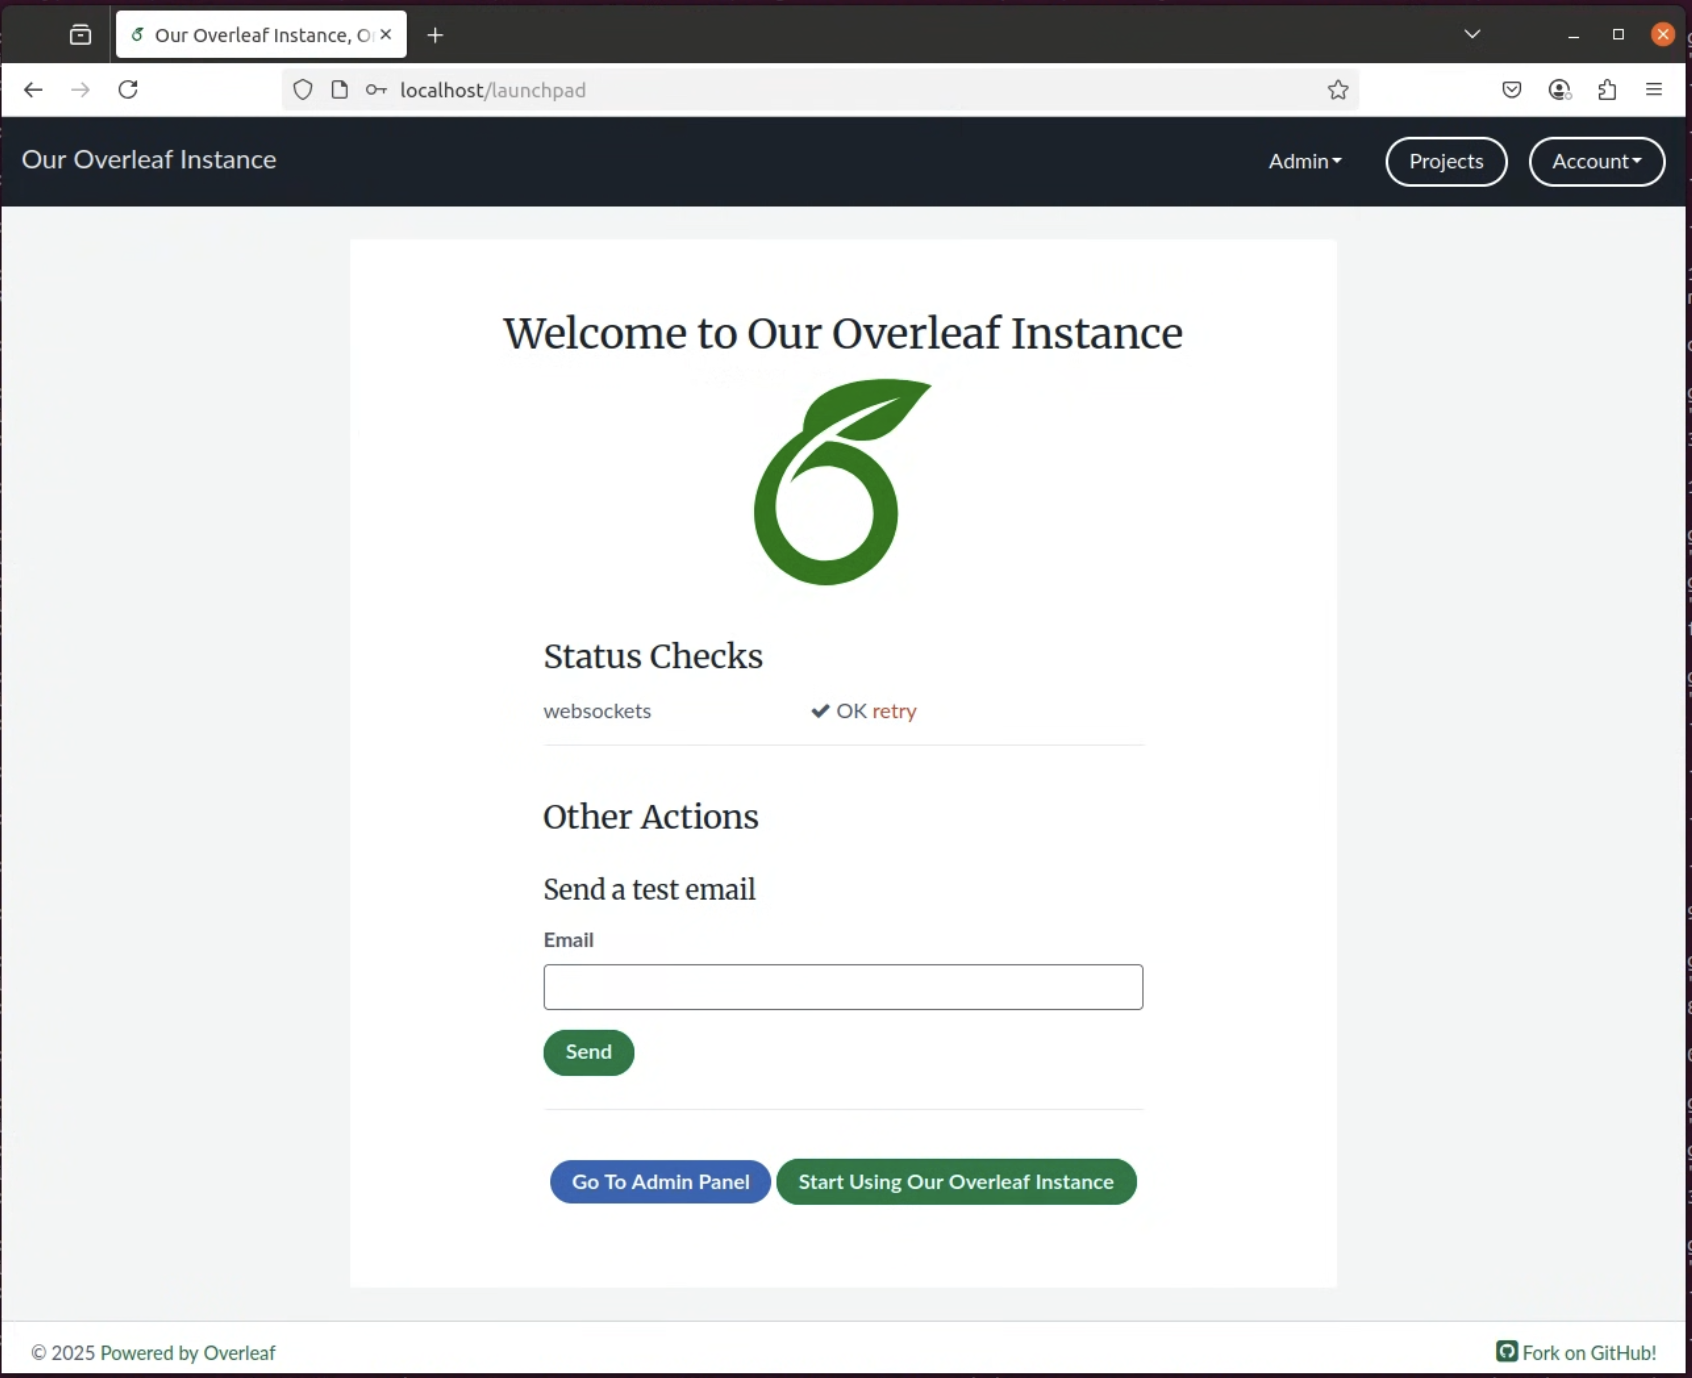Open saved password key icon

pos(376,90)
